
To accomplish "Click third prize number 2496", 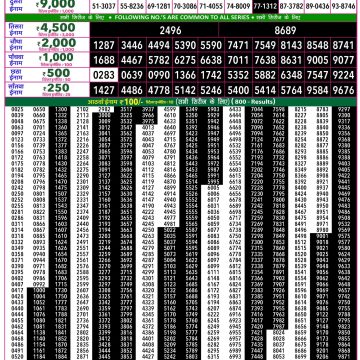I will tap(170, 31).
